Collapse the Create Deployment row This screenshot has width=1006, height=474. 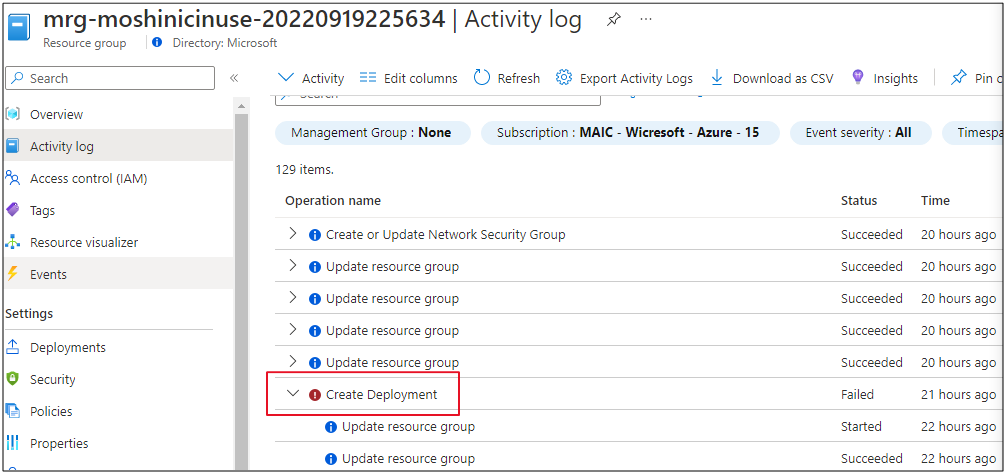(293, 394)
